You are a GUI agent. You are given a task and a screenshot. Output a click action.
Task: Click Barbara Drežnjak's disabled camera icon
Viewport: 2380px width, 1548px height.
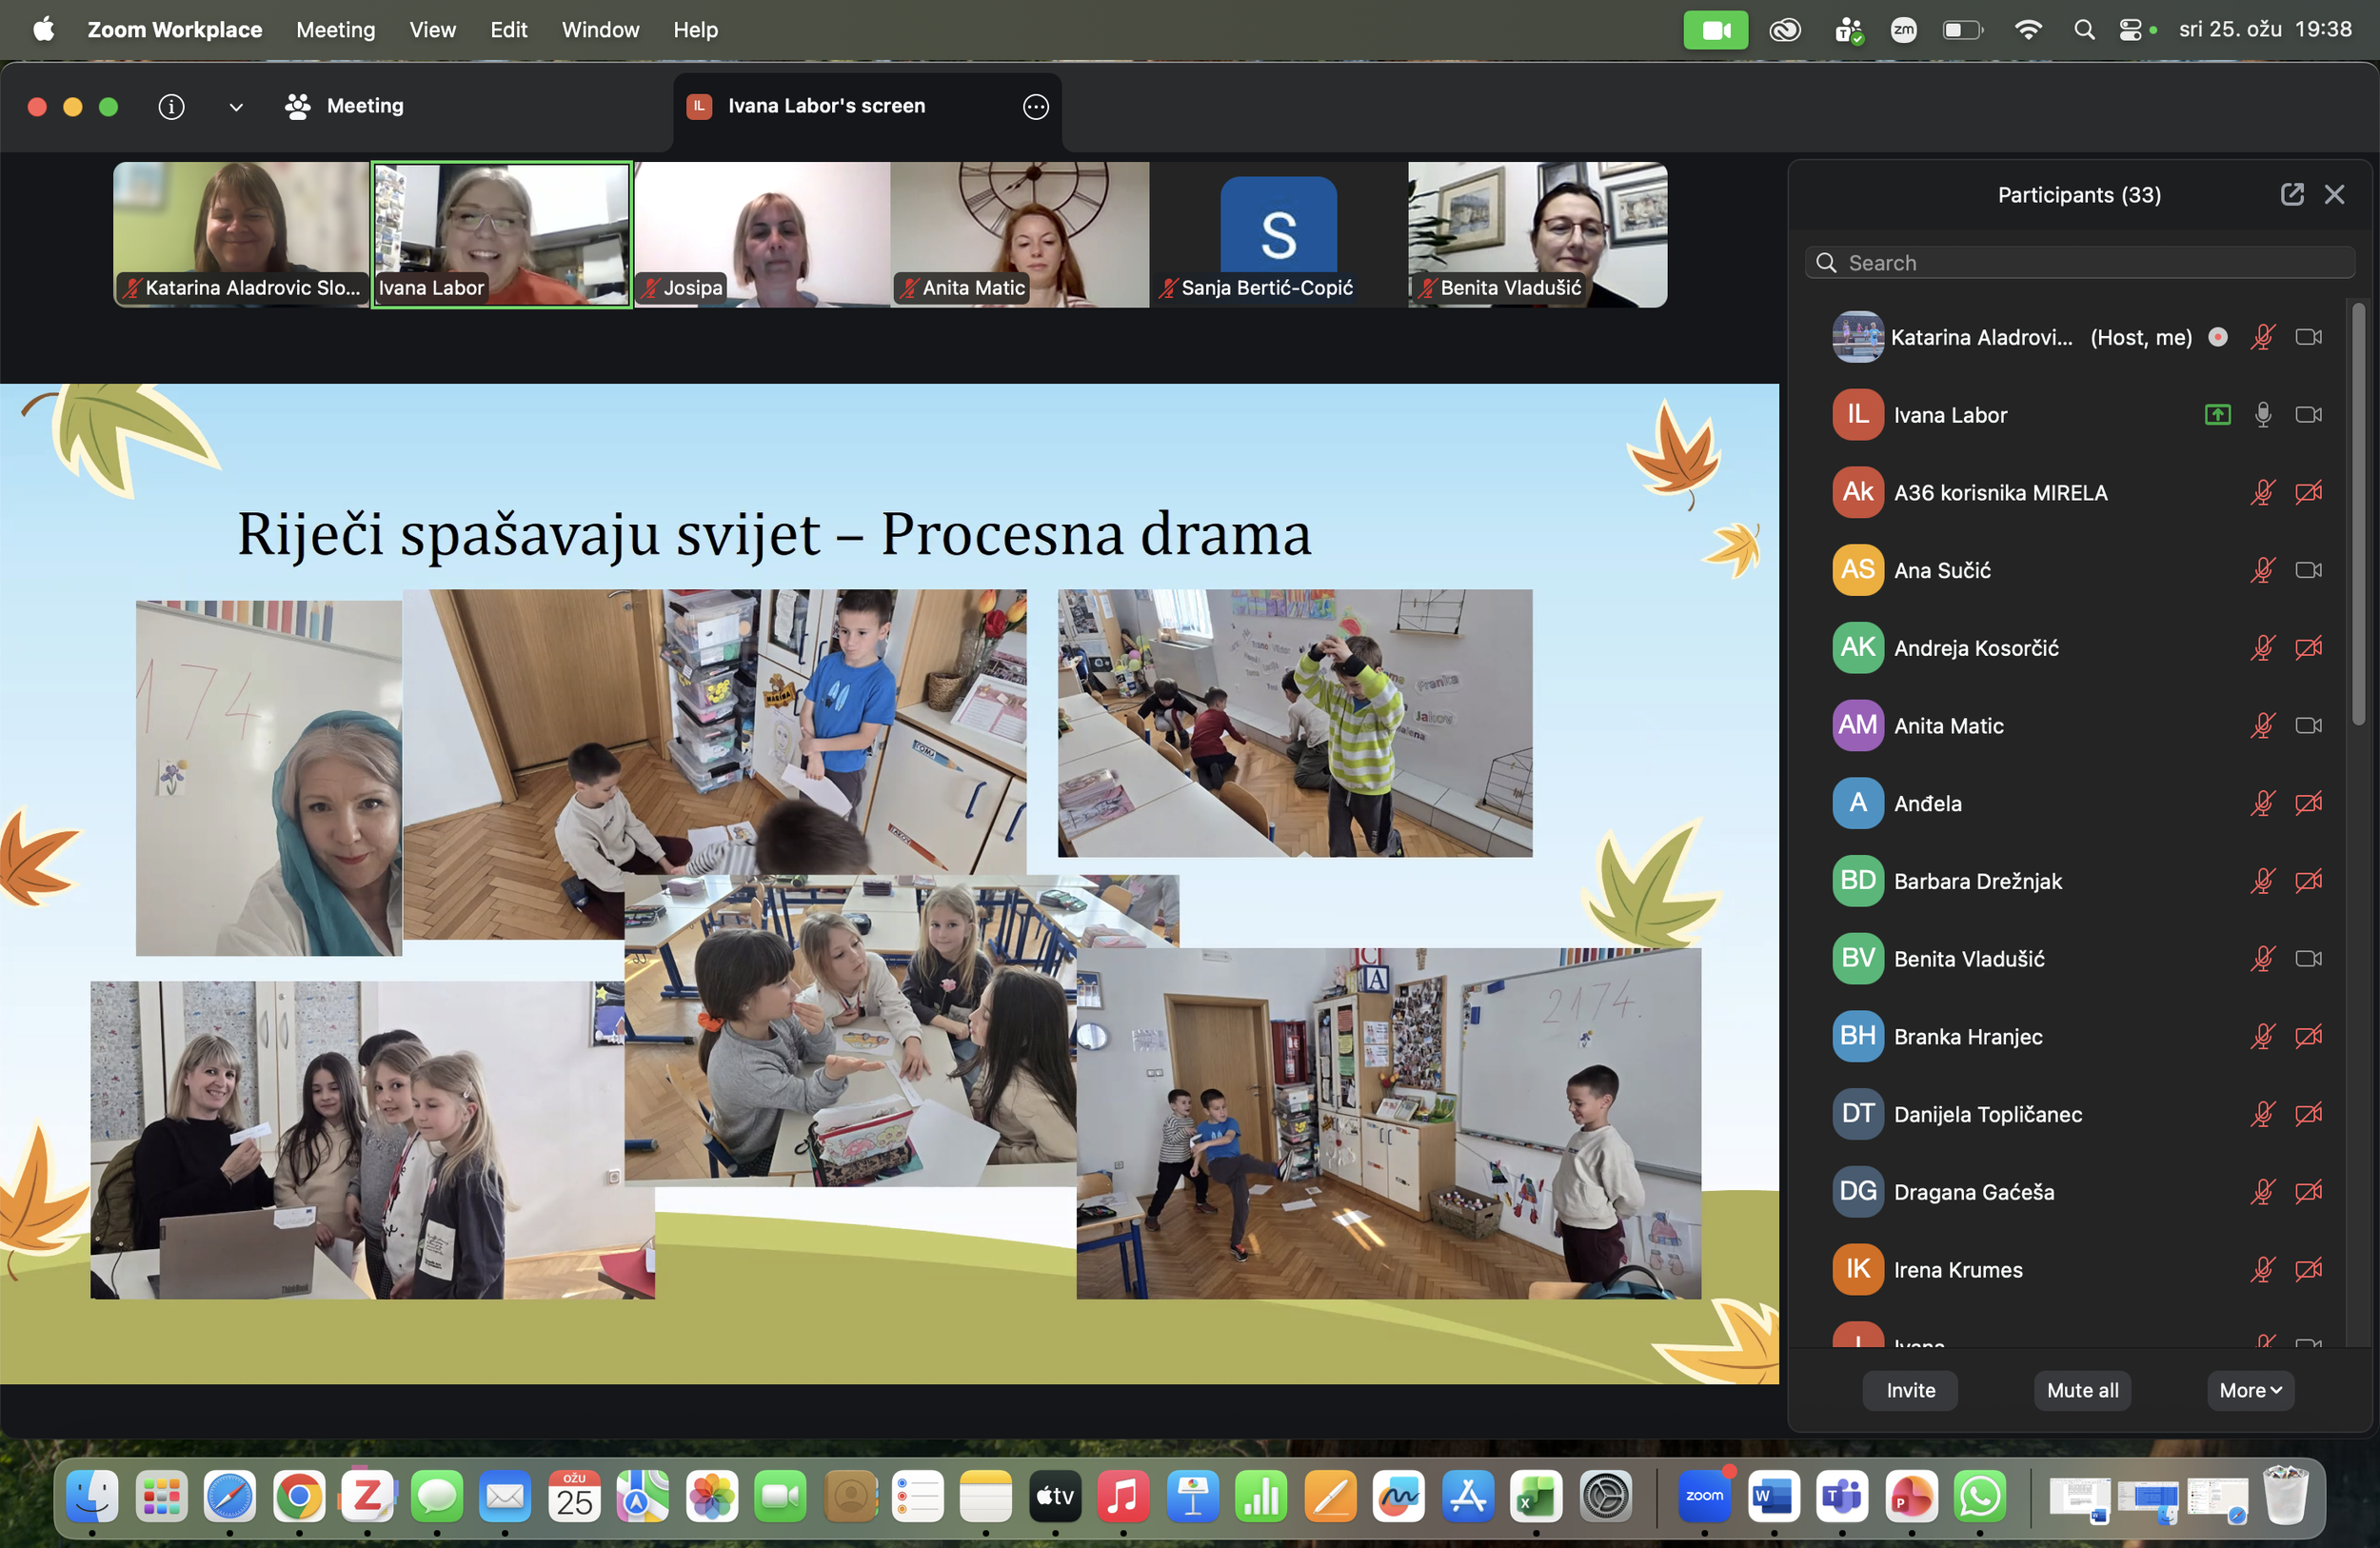point(2308,881)
